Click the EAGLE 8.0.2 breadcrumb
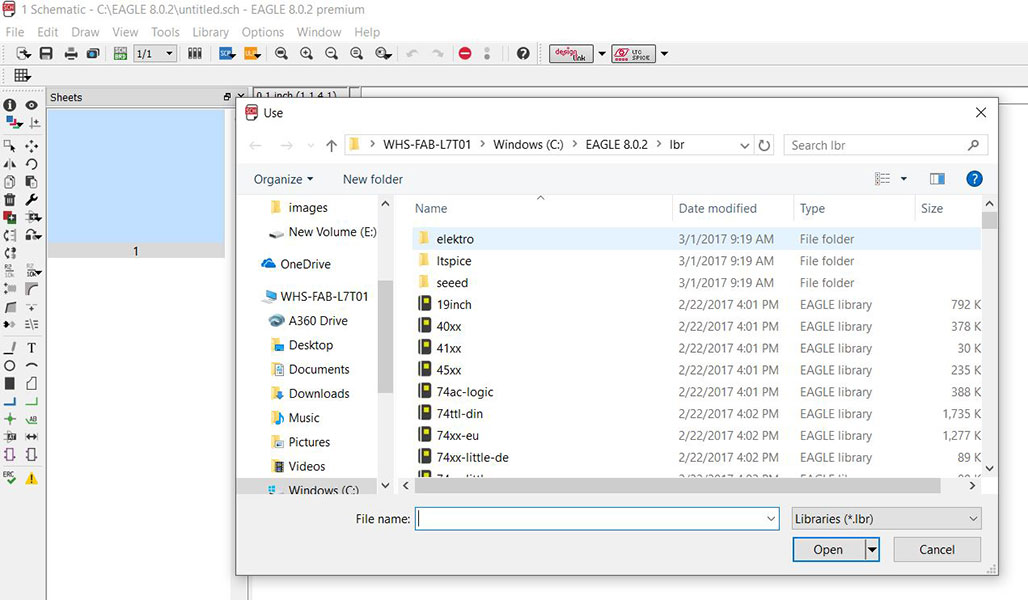This screenshot has height=600, width=1028. point(616,145)
